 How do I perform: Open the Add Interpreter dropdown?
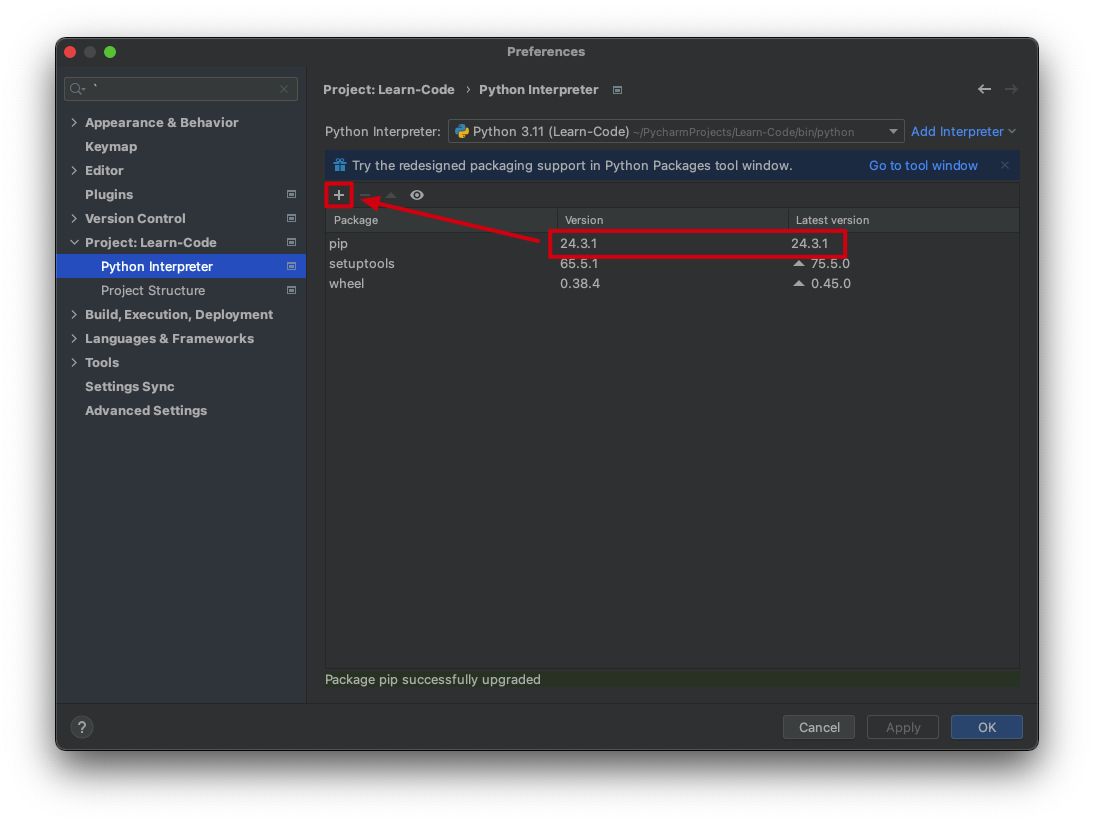(962, 131)
